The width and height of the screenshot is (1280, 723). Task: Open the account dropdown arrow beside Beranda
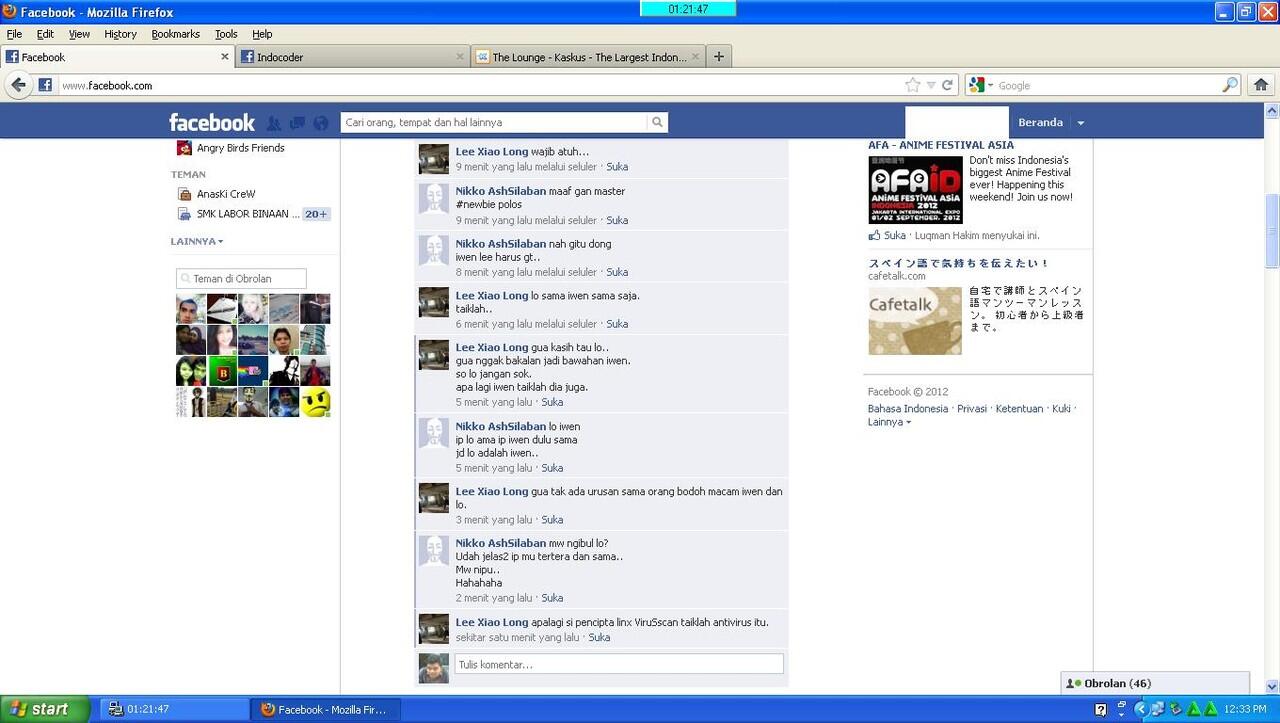click(1080, 123)
